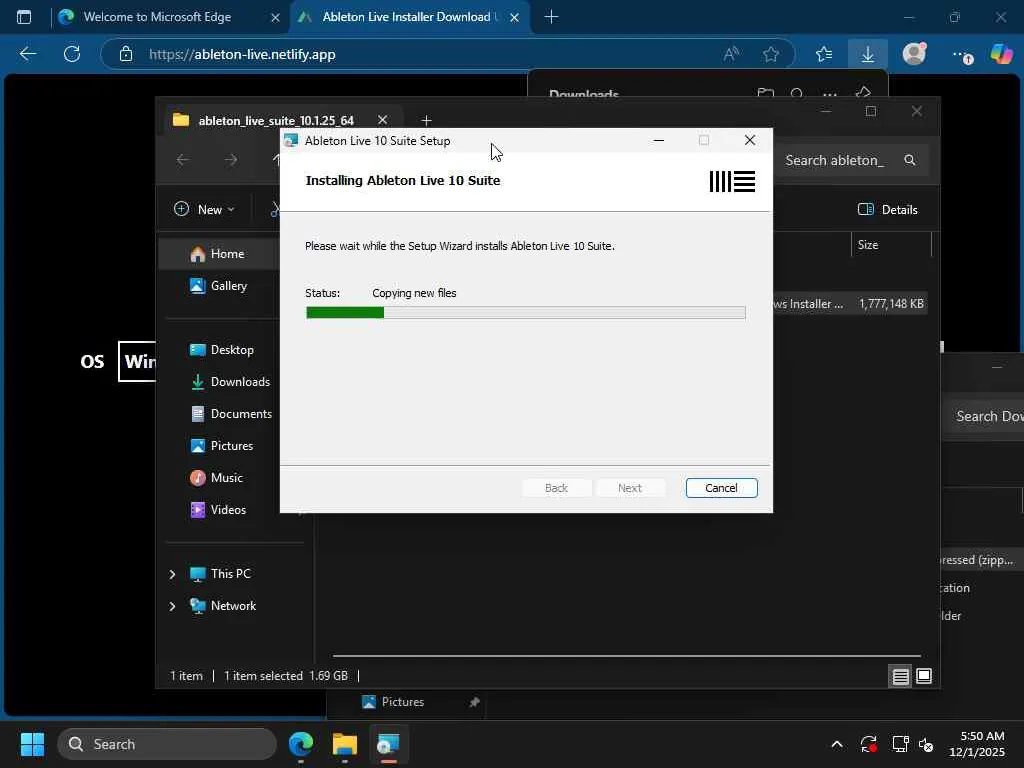Open File Explorer from the taskbar

[345, 744]
